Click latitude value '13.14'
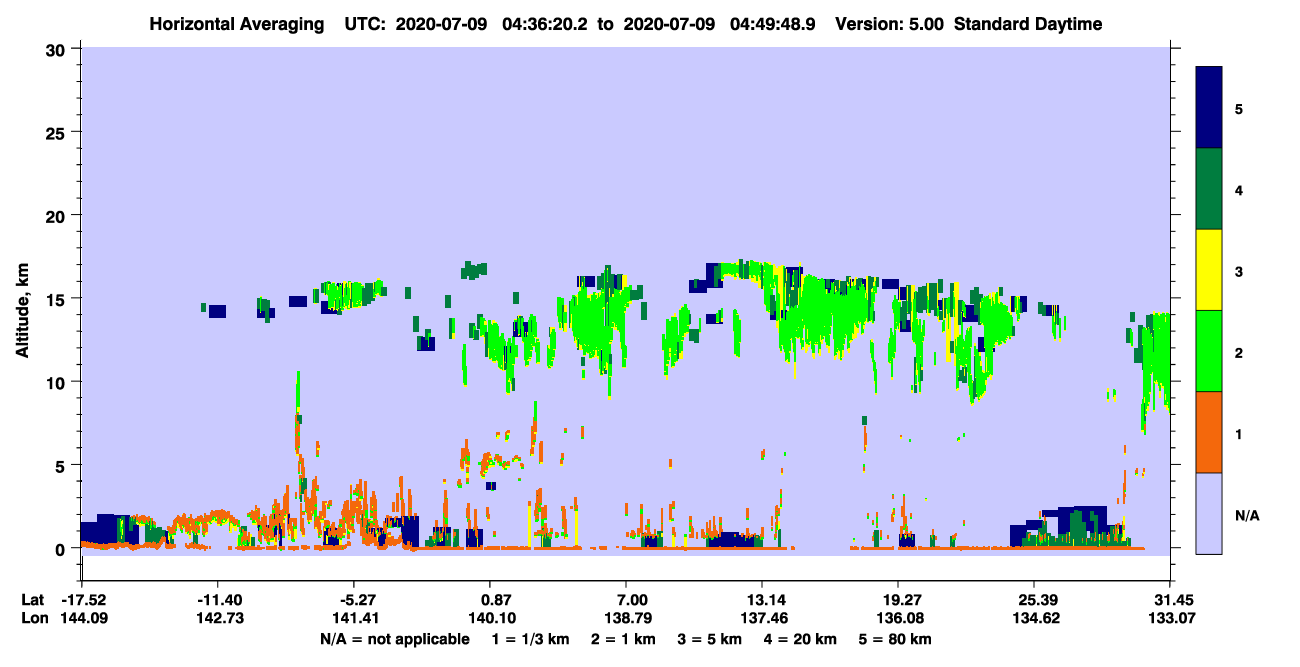The width and height of the screenshot is (1300, 667). [762, 600]
